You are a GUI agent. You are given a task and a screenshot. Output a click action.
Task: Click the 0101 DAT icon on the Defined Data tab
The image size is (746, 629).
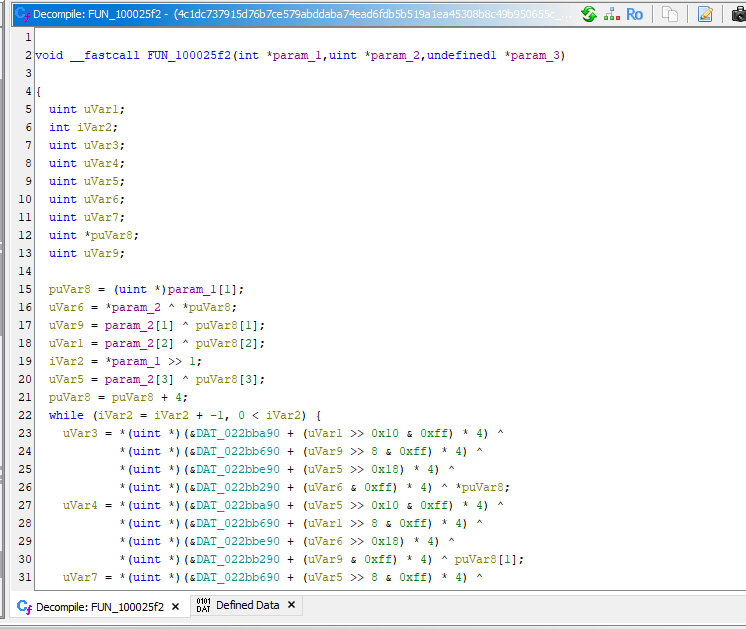[203, 605]
